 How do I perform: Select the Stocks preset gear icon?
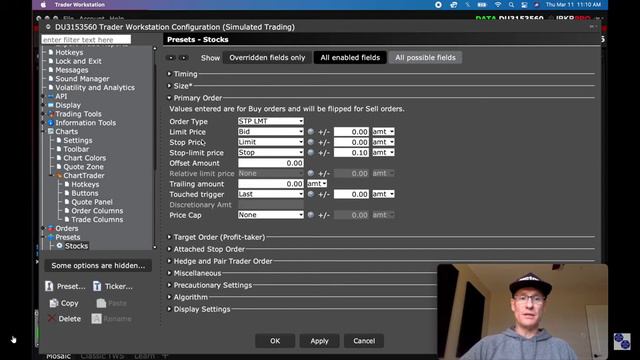[60, 246]
